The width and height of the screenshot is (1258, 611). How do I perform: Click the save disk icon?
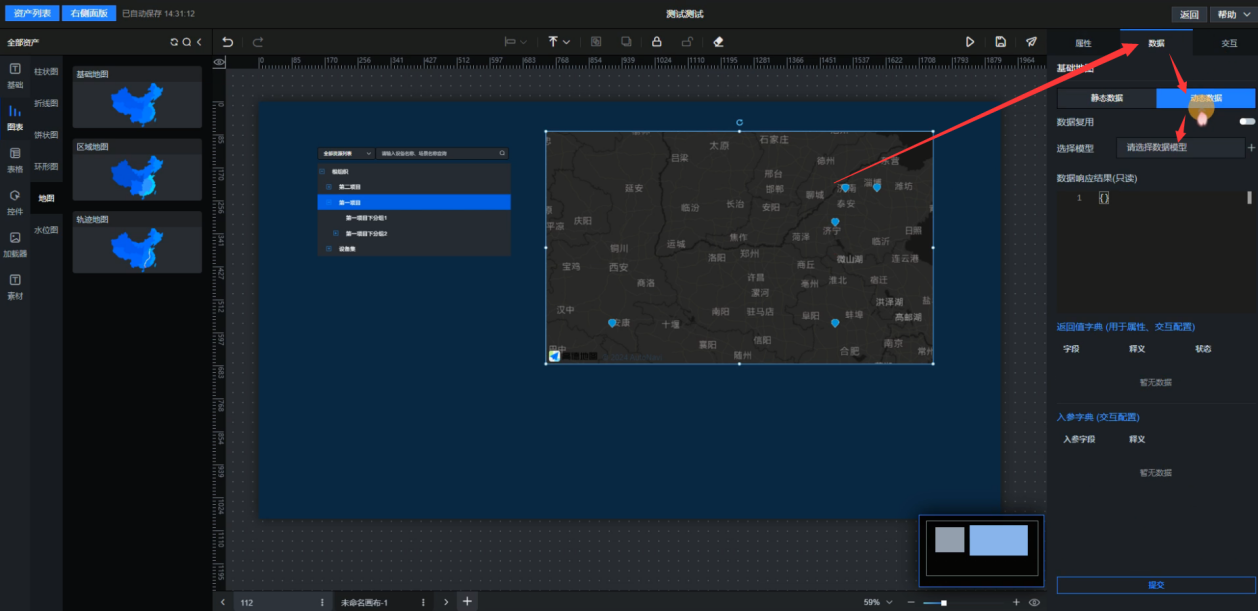(x=1000, y=42)
